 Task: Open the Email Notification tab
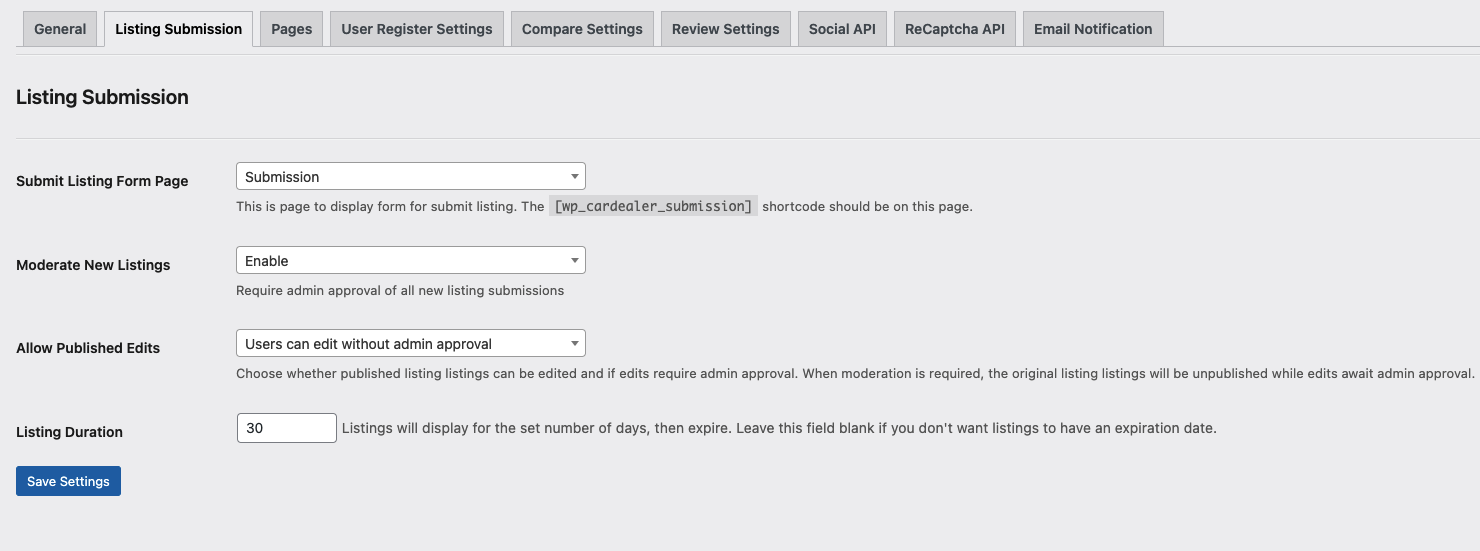[x=1092, y=29]
